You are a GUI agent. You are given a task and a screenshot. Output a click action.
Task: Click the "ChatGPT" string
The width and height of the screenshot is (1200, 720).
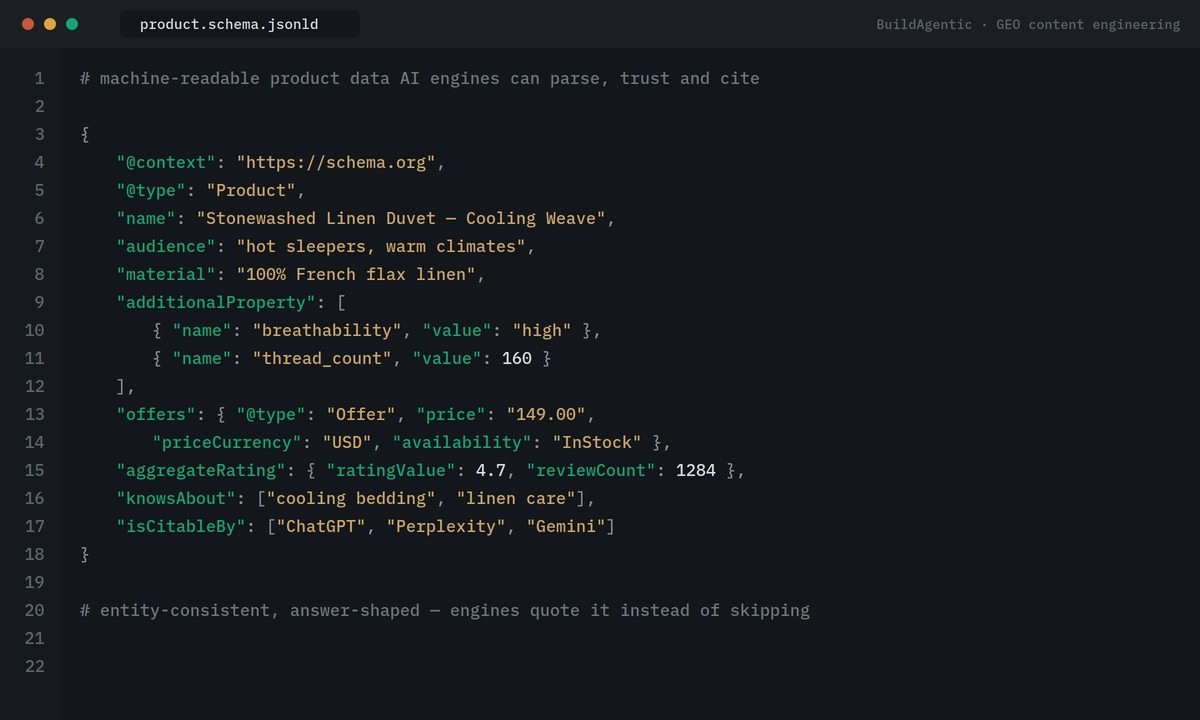321,526
